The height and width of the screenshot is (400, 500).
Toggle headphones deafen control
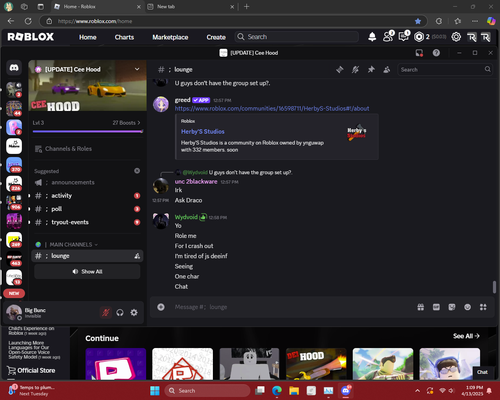tap(120, 313)
